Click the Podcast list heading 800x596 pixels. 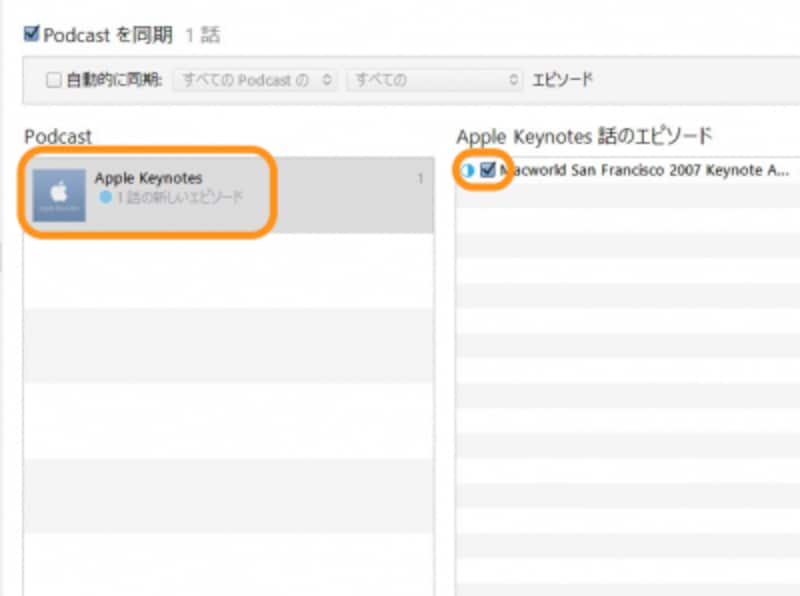click(58, 137)
